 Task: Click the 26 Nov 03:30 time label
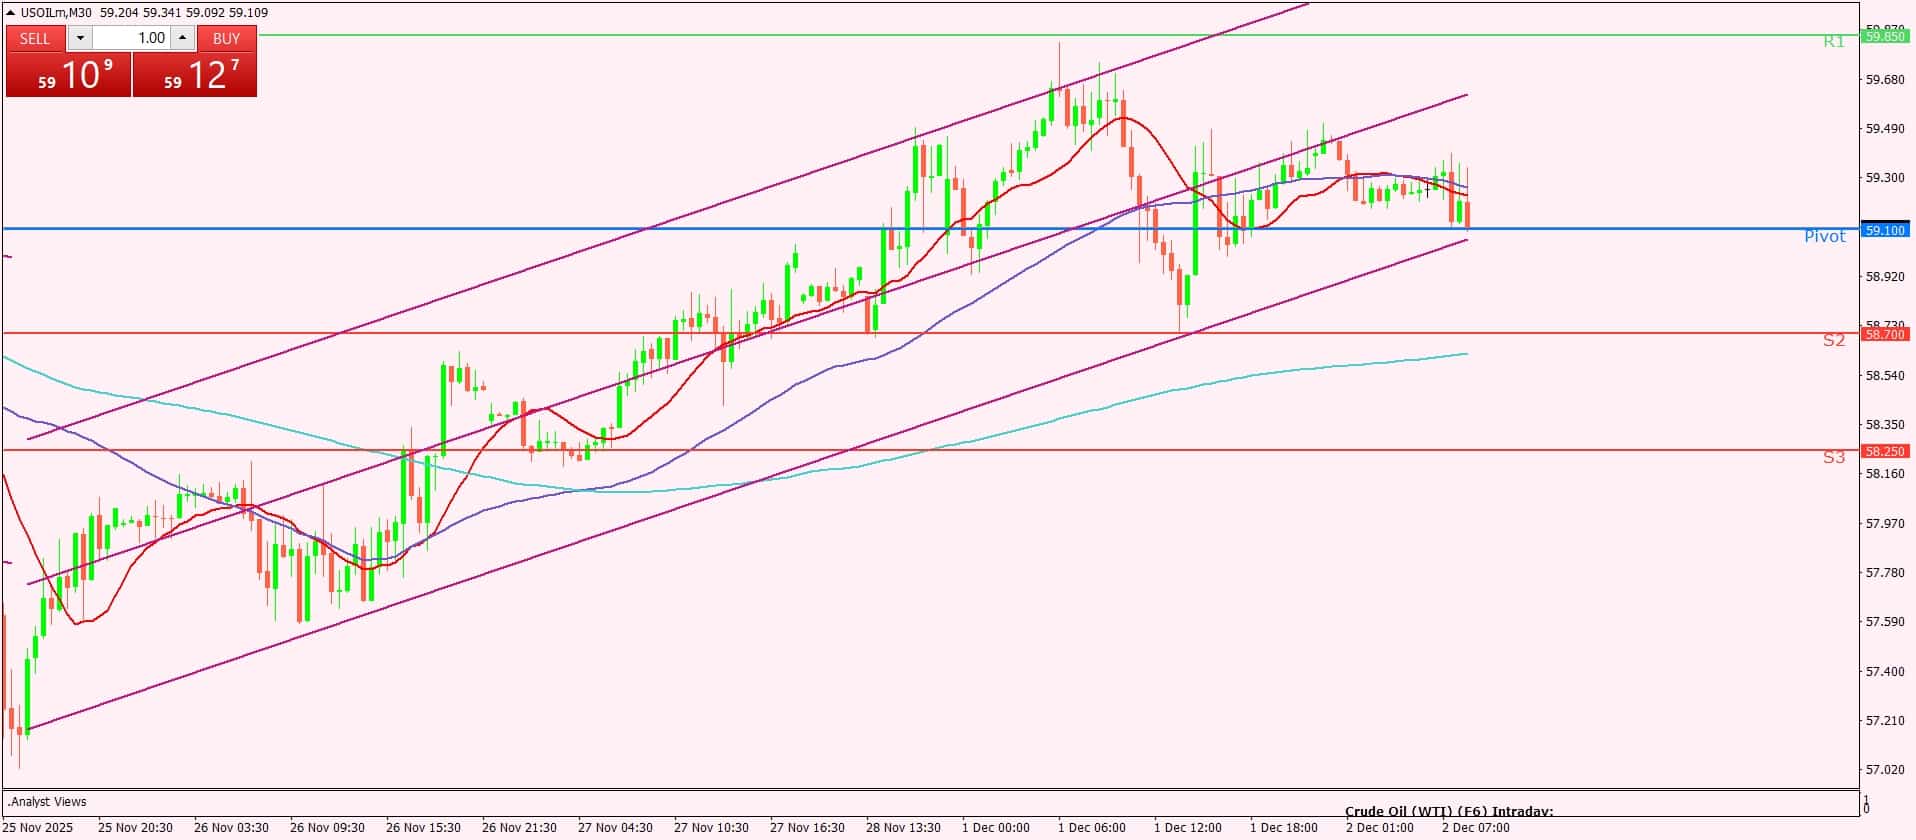(x=231, y=828)
